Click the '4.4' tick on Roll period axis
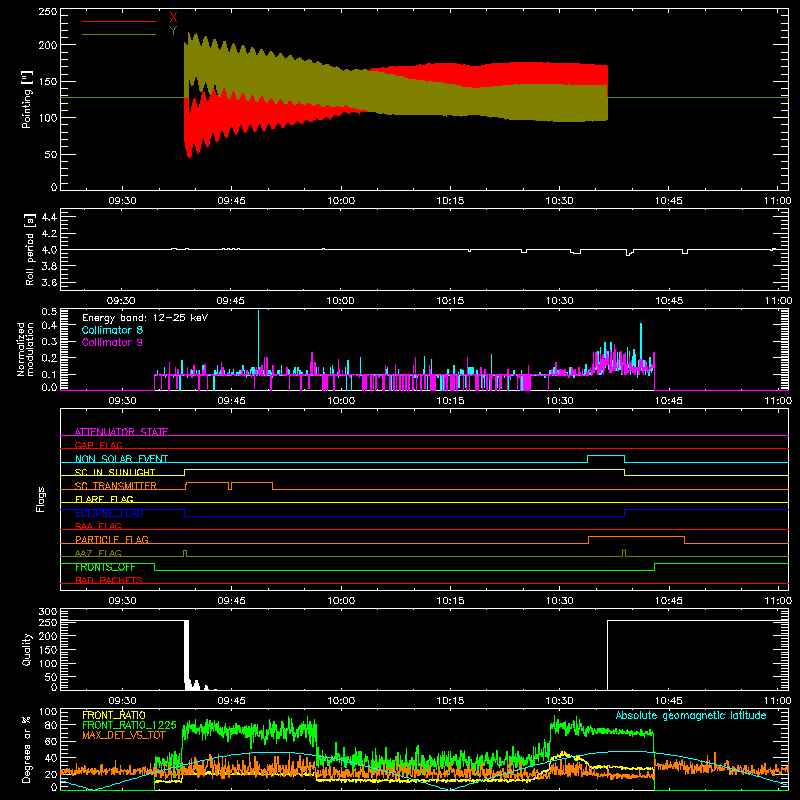Viewport: 800px width, 800px height. pyautogui.click(x=49, y=217)
